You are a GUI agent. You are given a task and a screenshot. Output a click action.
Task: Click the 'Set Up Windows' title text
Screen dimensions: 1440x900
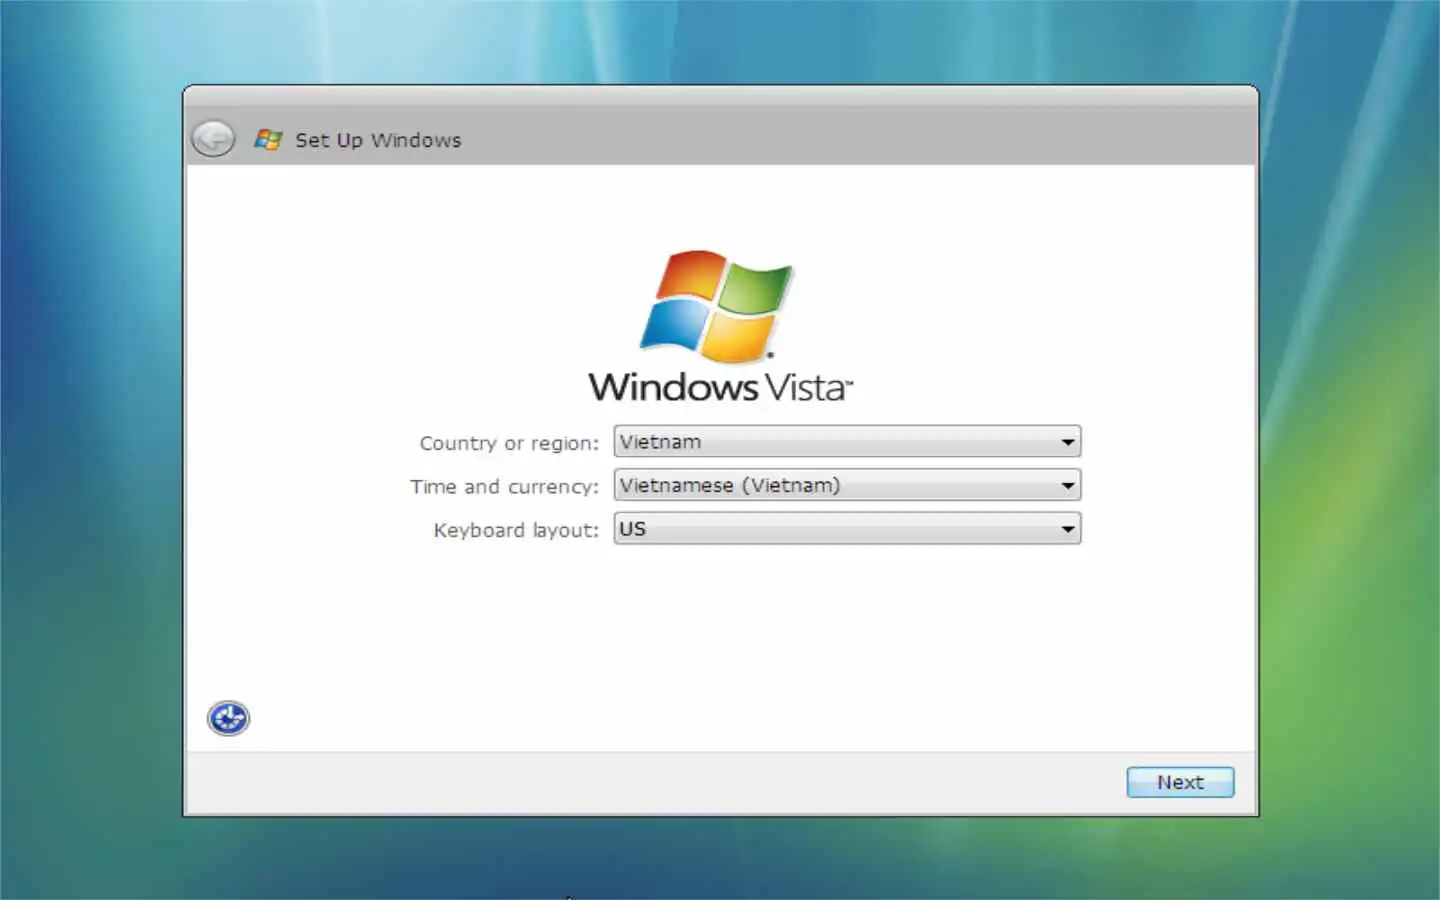click(378, 140)
